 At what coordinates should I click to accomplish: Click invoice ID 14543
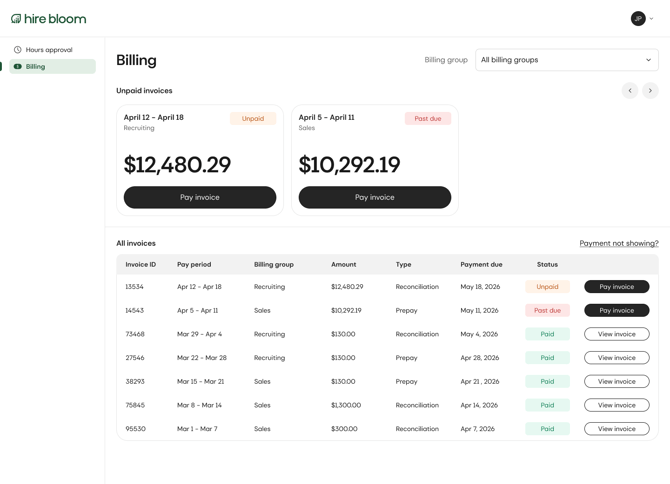(134, 310)
